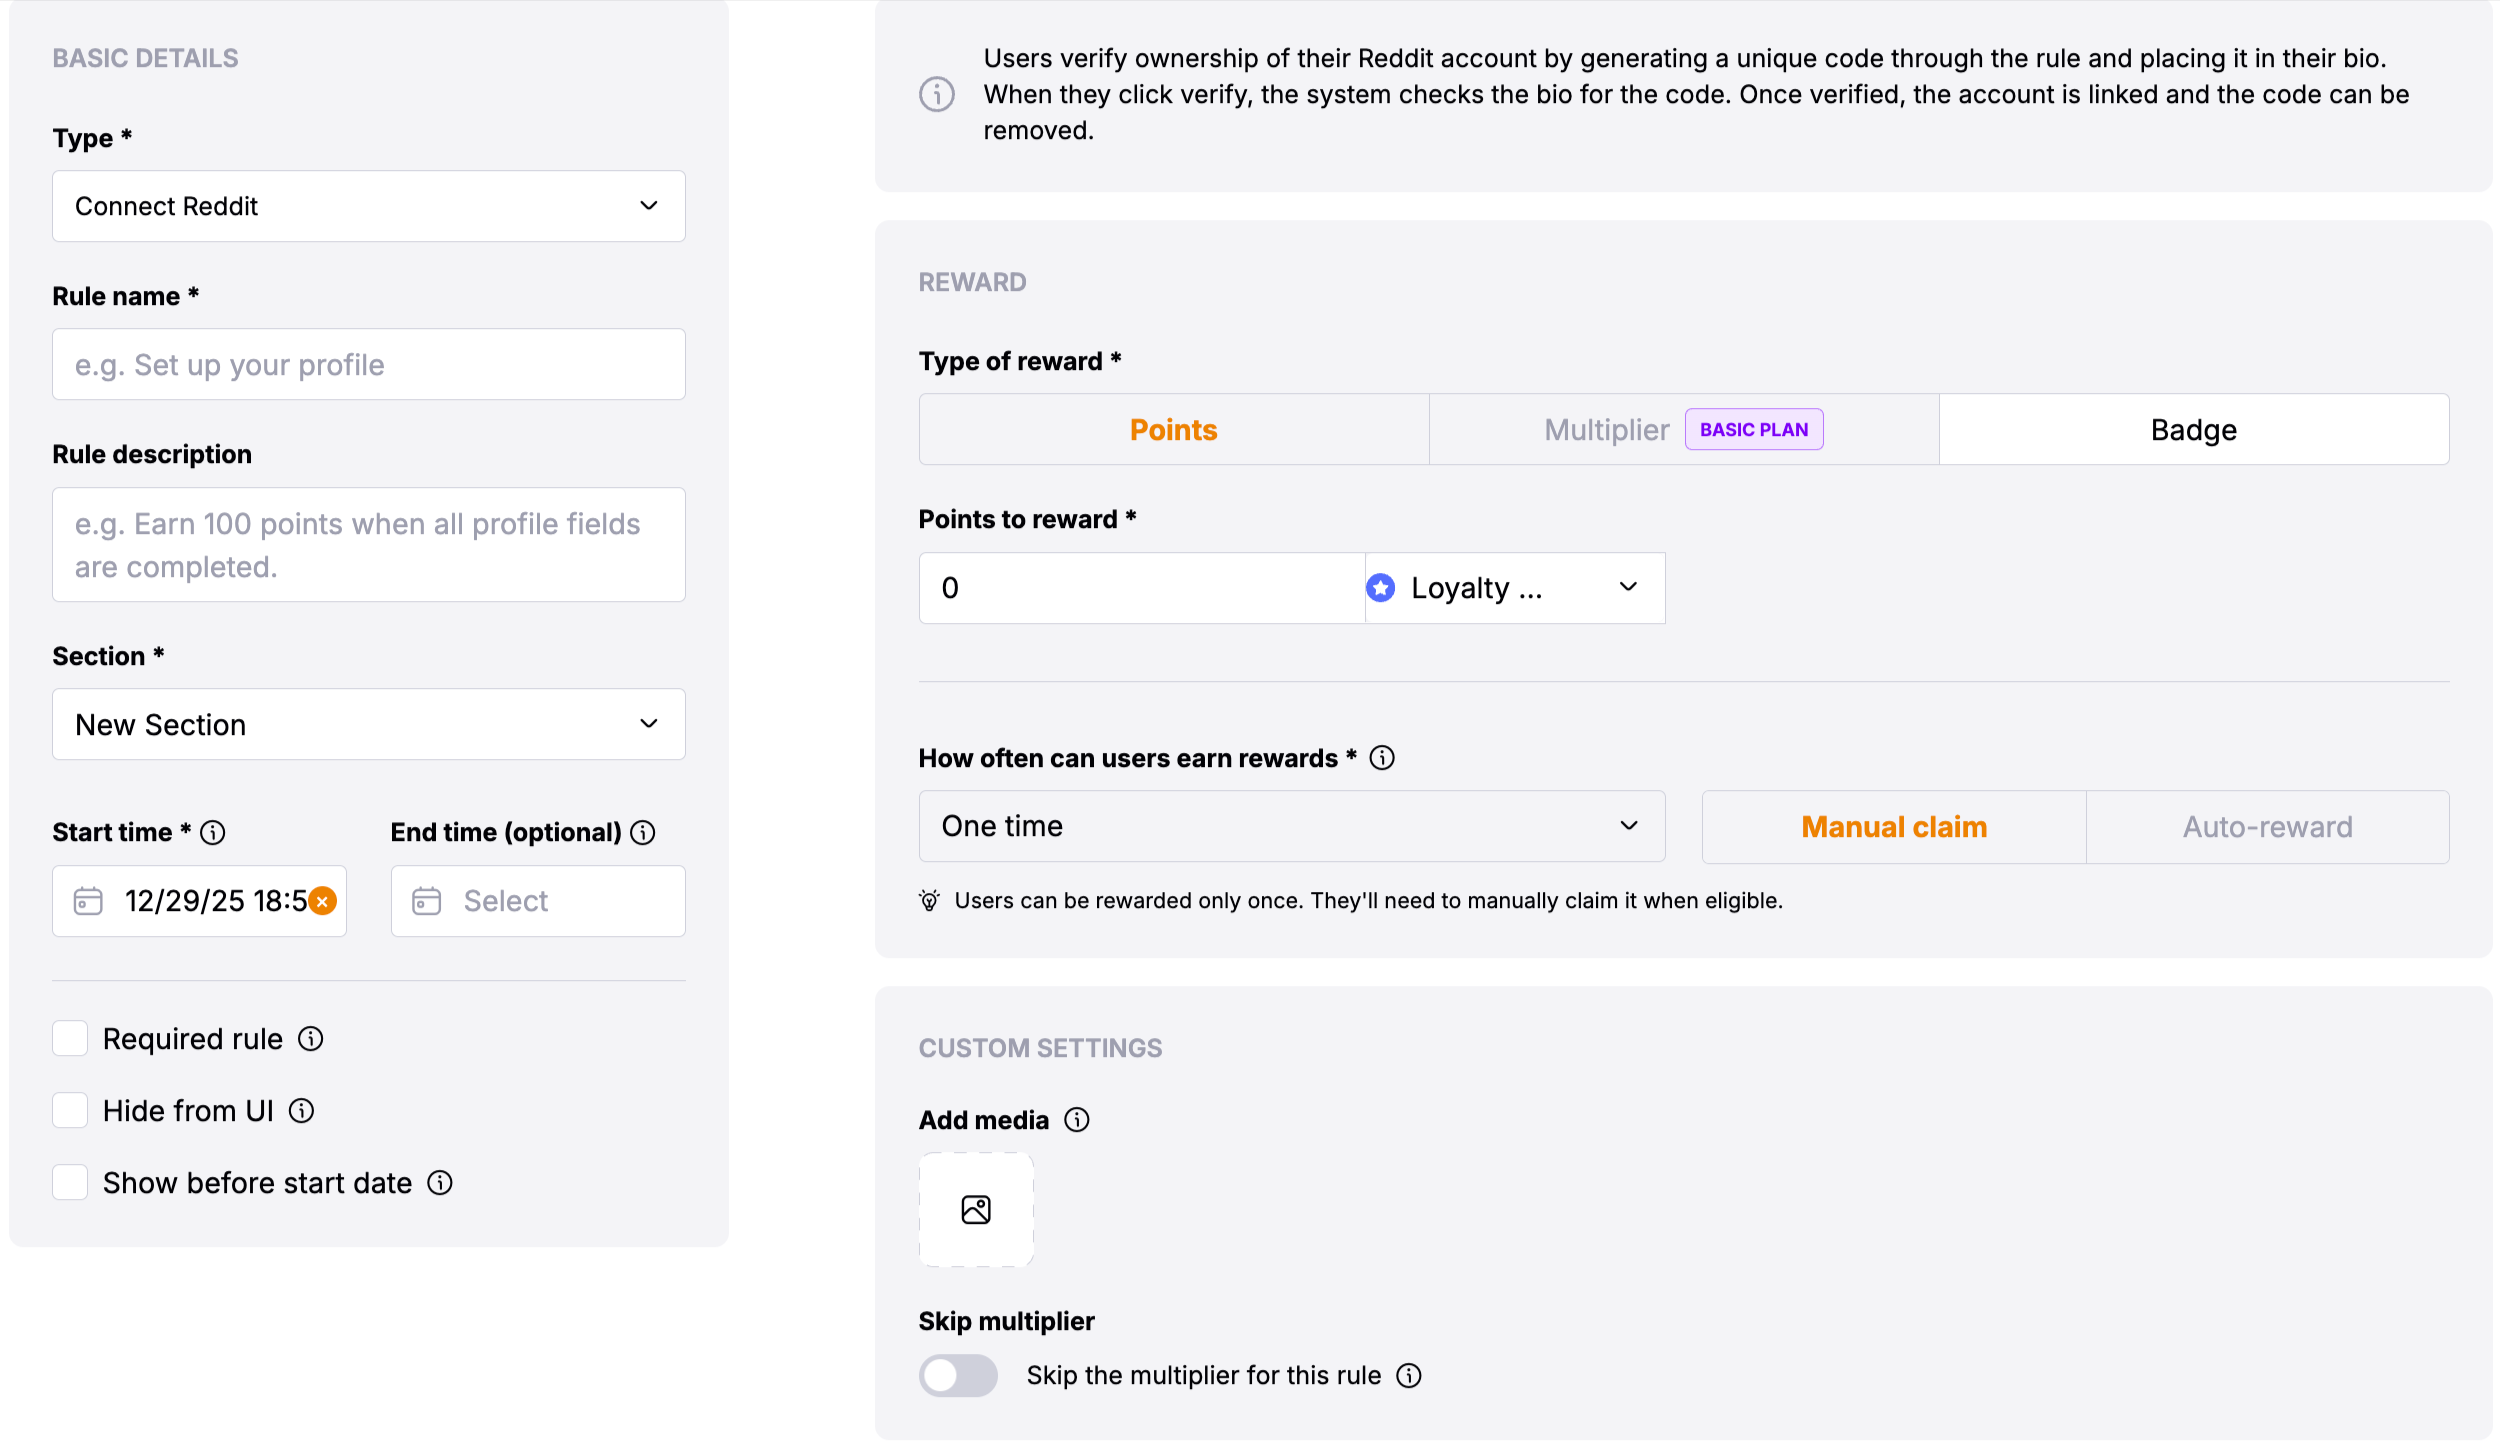This screenshot has height=1445, width=2500.
Task: Click the Start time info icon
Action: point(213,832)
